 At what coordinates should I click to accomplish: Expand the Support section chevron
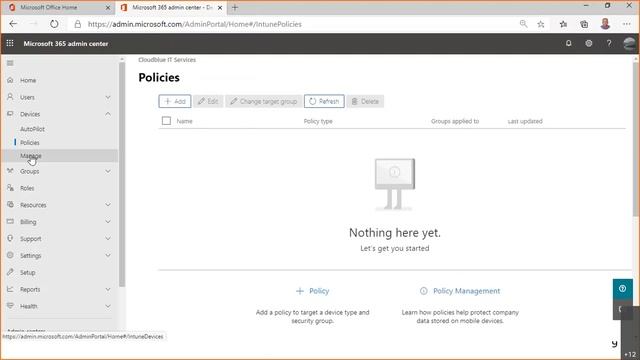coord(108,239)
